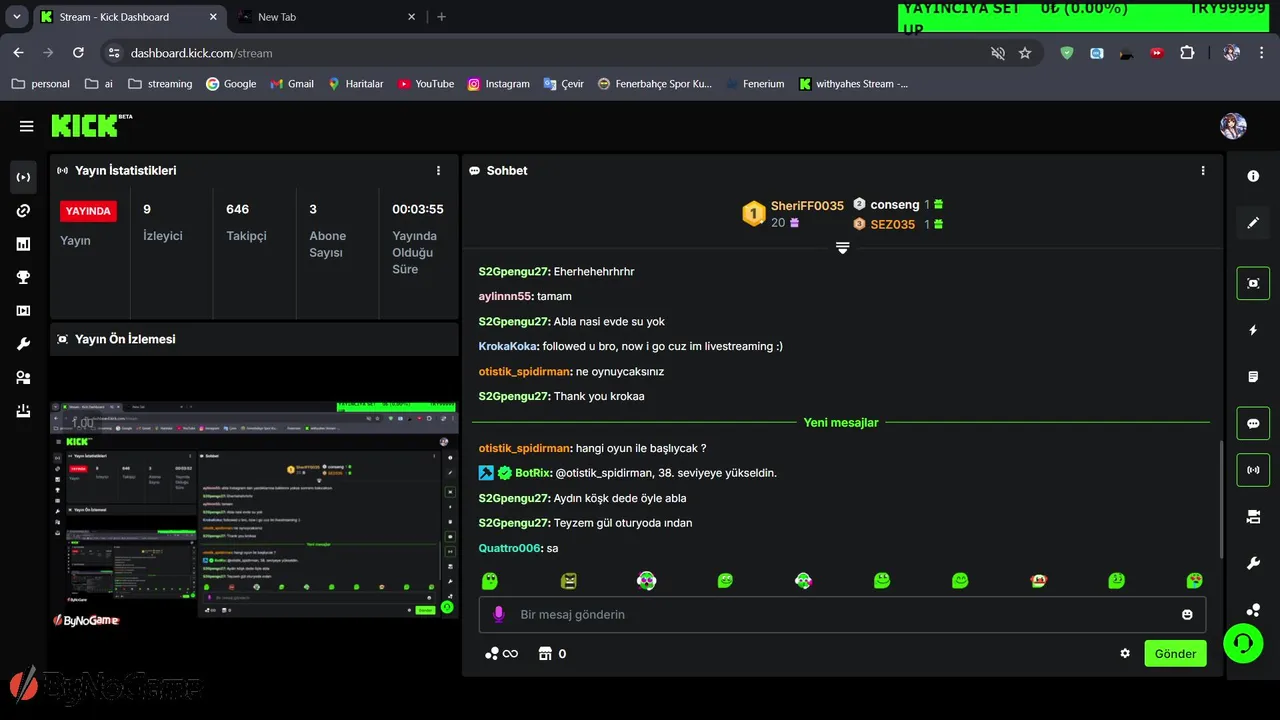Open the personal bookmarks folder
This screenshot has height=720, width=1280.
41,84
